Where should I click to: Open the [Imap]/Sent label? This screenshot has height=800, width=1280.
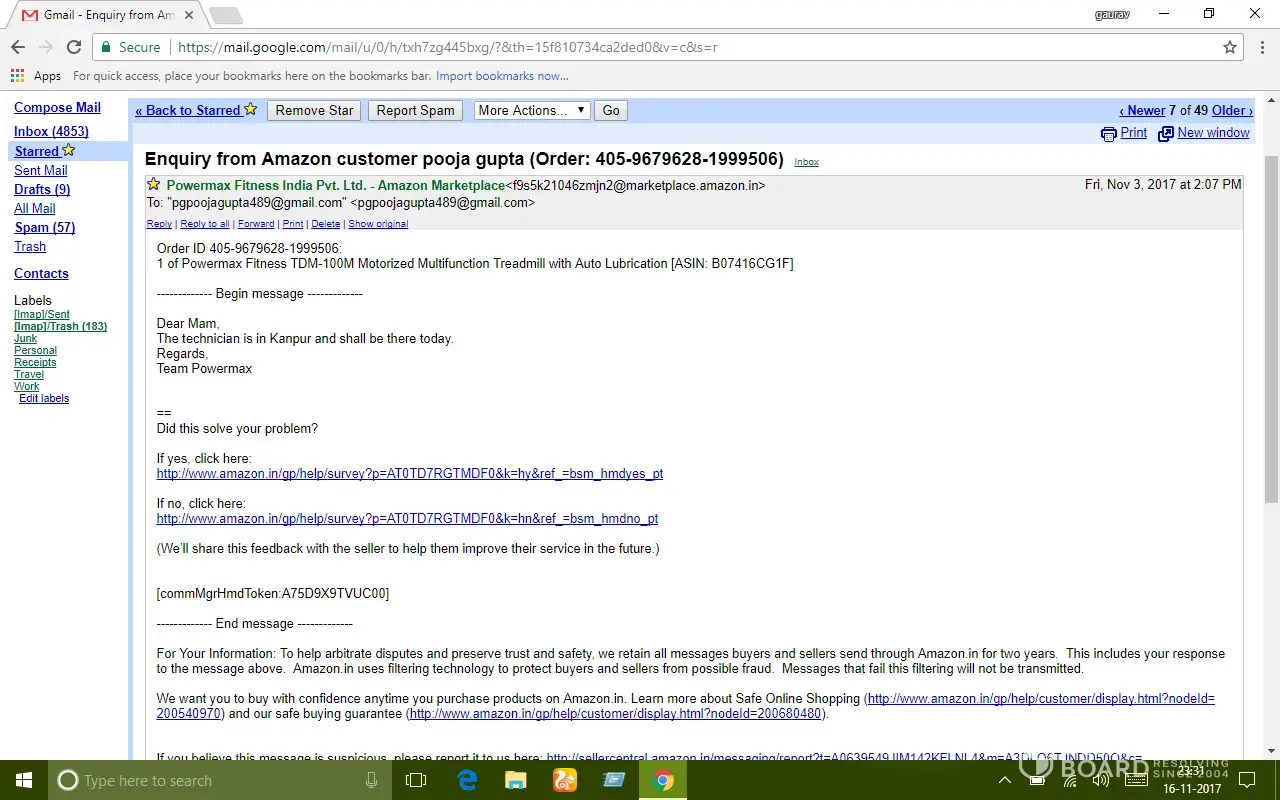pyautogui.click(x=42, y=314)
